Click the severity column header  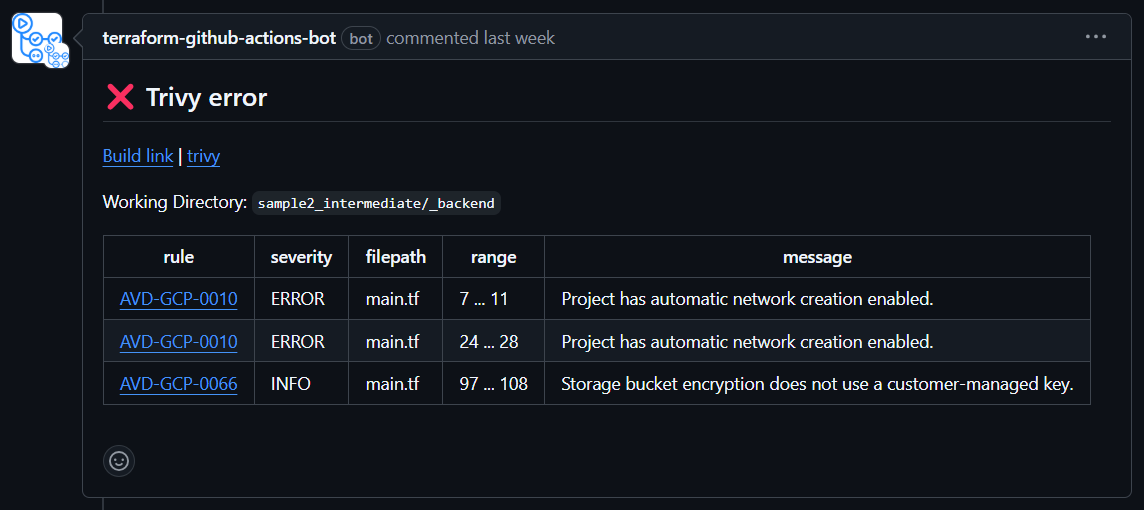pos(301,257)
